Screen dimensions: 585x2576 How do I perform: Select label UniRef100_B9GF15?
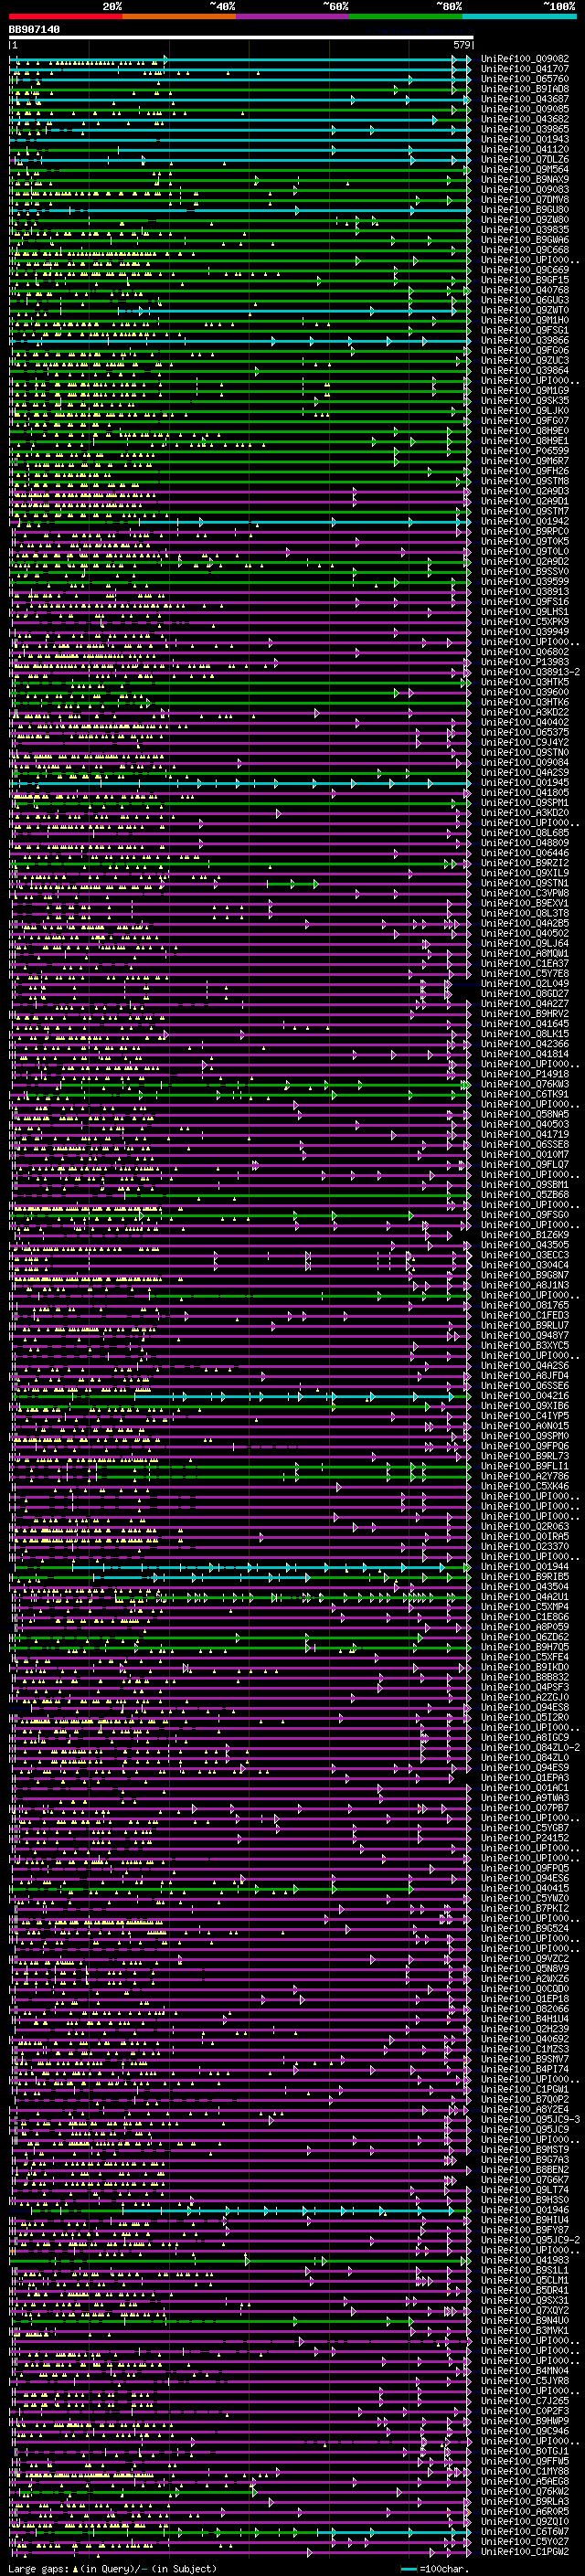[x=525, y=280]
